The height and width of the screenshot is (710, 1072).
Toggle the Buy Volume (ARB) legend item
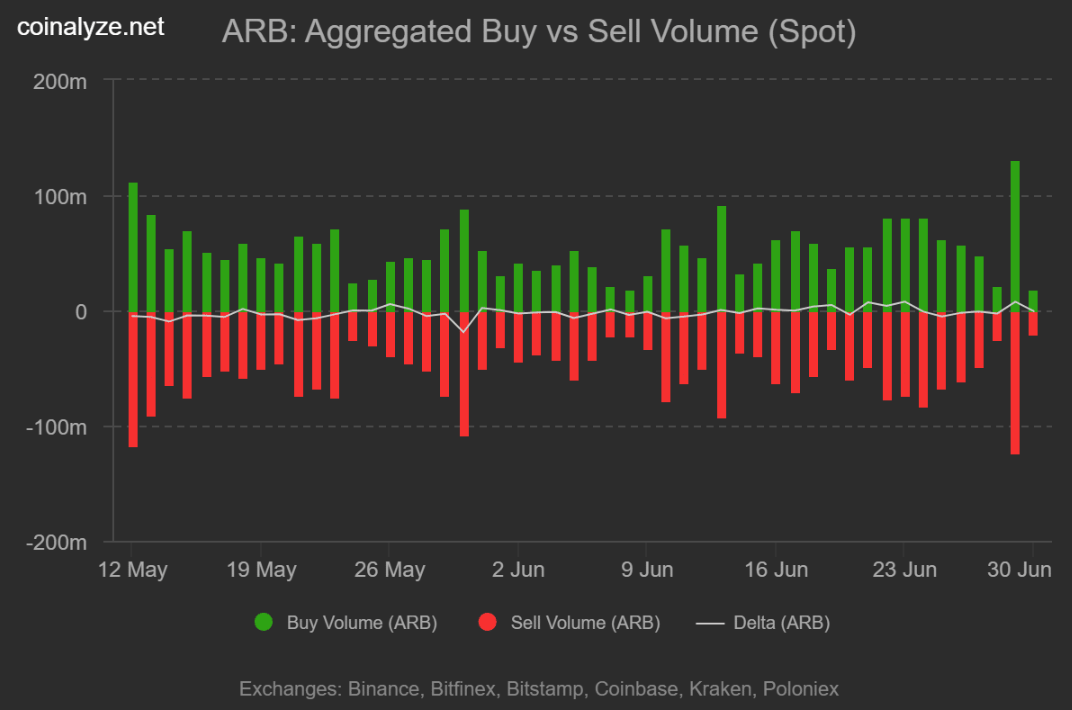[x=345, y=623]
